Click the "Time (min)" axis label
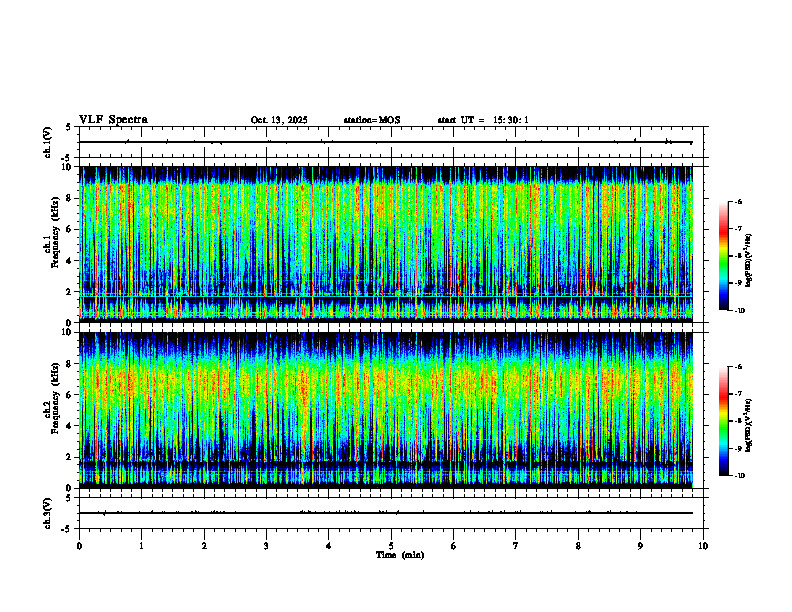The width and height of the screenshot is (792, 612). [400, 555]
